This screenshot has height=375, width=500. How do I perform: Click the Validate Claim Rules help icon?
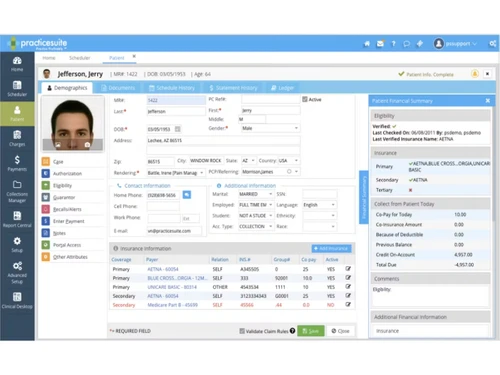click(292, 331)
